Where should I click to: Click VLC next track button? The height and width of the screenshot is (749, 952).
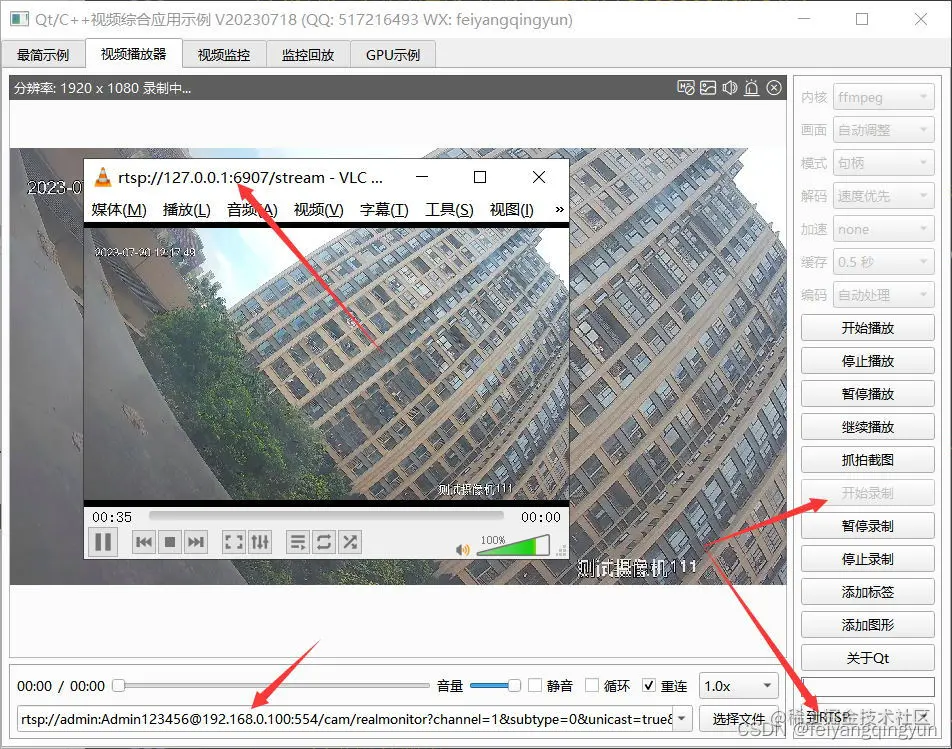point(196,542)
